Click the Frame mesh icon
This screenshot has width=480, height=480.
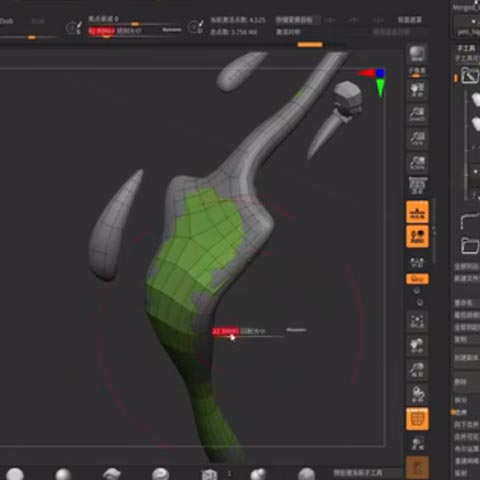click(417, 321)
